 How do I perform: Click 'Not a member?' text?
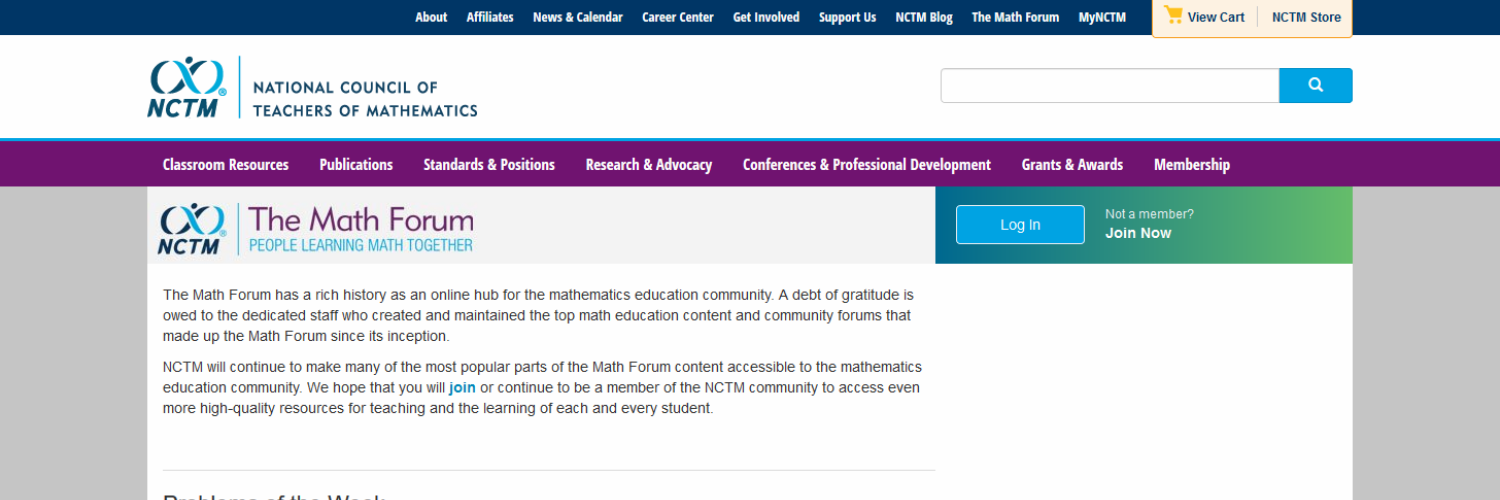(1149, 214)
